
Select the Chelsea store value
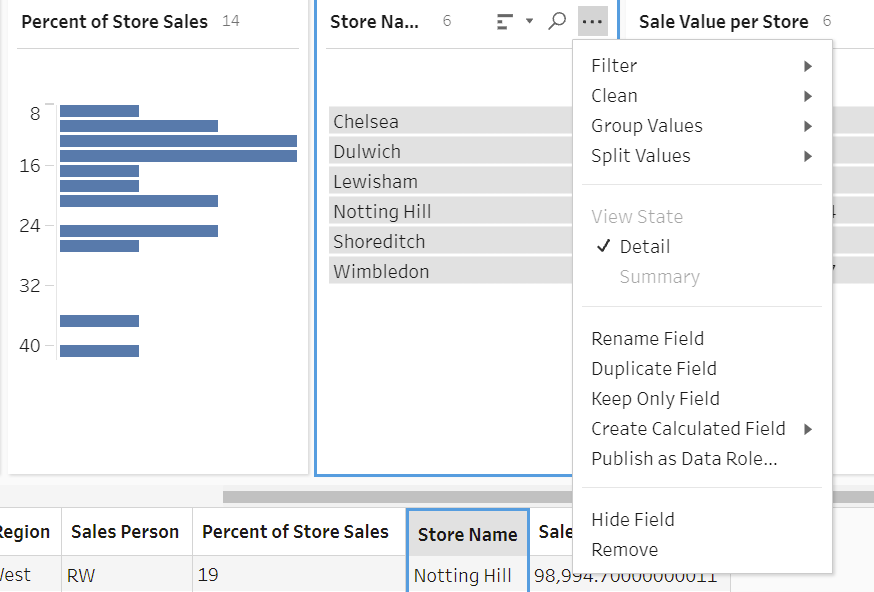[x=366, y=122]
